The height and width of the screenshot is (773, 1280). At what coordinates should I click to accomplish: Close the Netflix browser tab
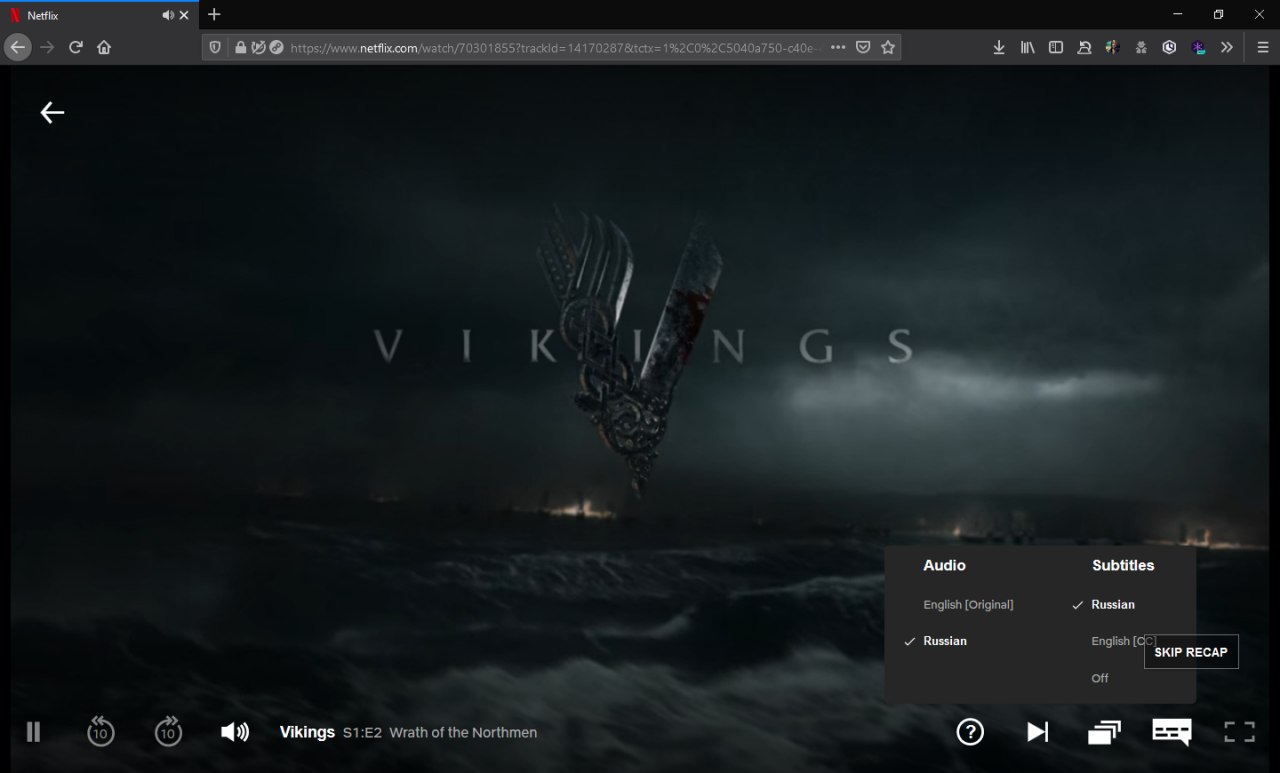click(x=184, y=15)
